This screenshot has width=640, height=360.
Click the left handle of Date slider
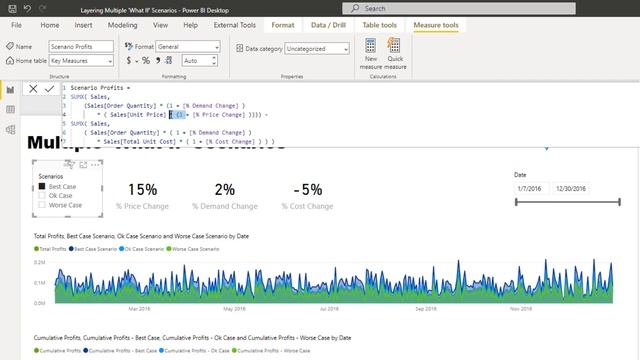(516, 202)
